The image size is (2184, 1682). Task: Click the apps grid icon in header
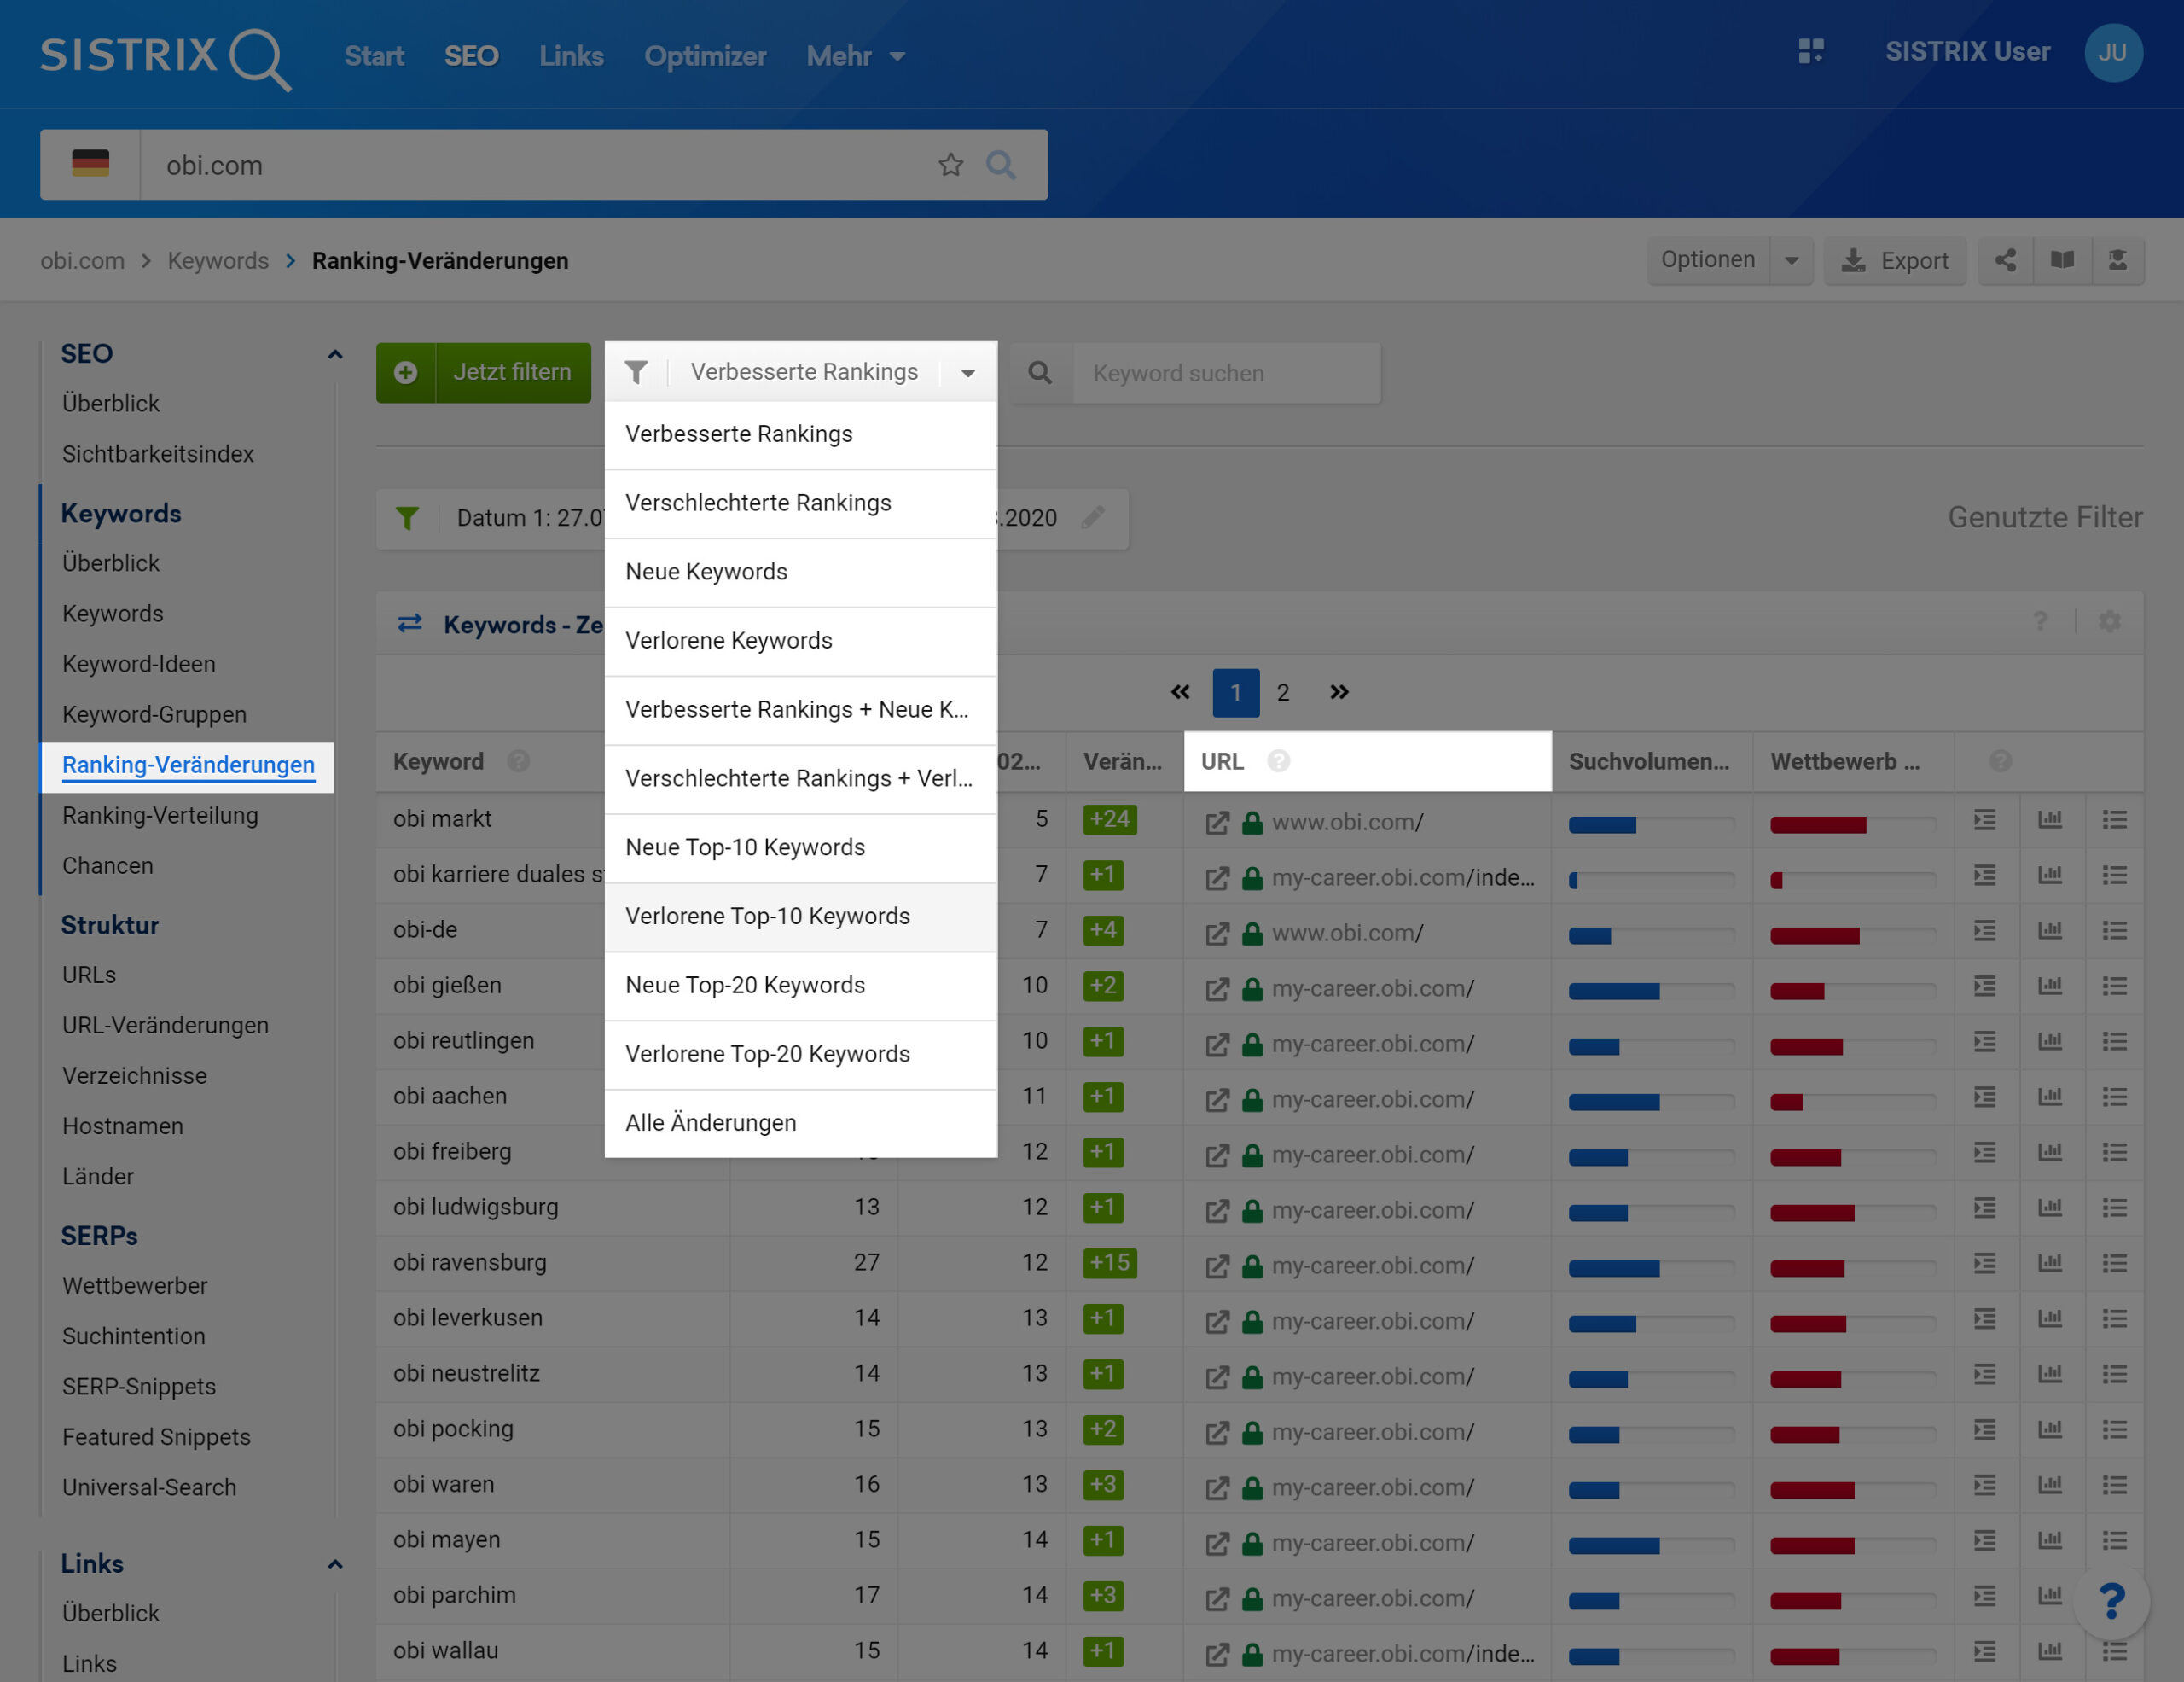point(1811,52)
